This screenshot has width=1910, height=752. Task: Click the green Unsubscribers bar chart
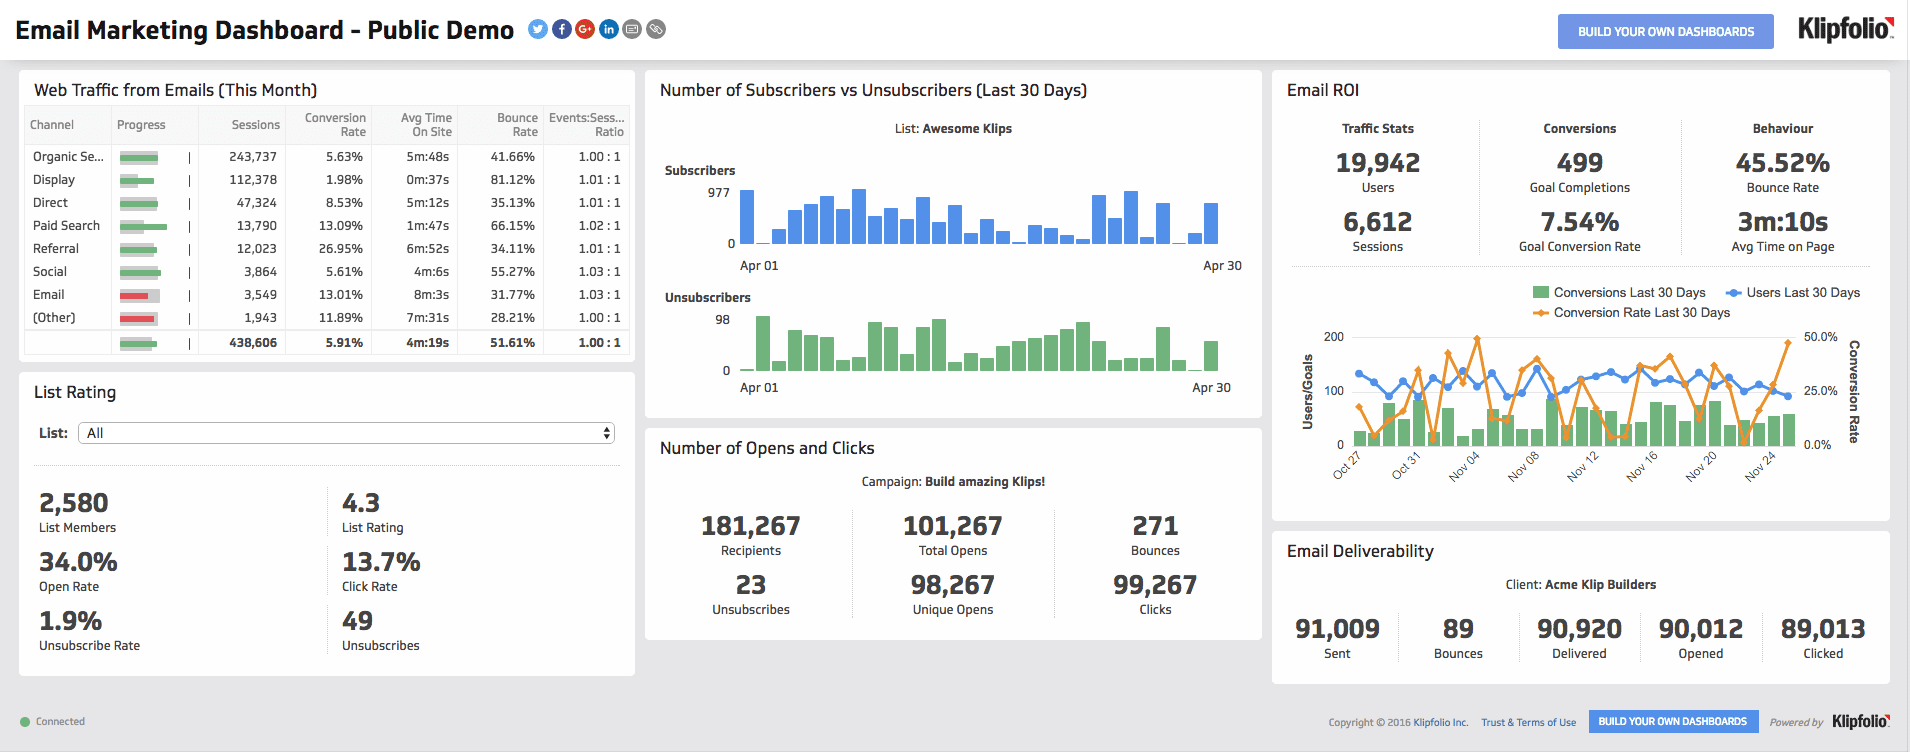click(979, 344)
